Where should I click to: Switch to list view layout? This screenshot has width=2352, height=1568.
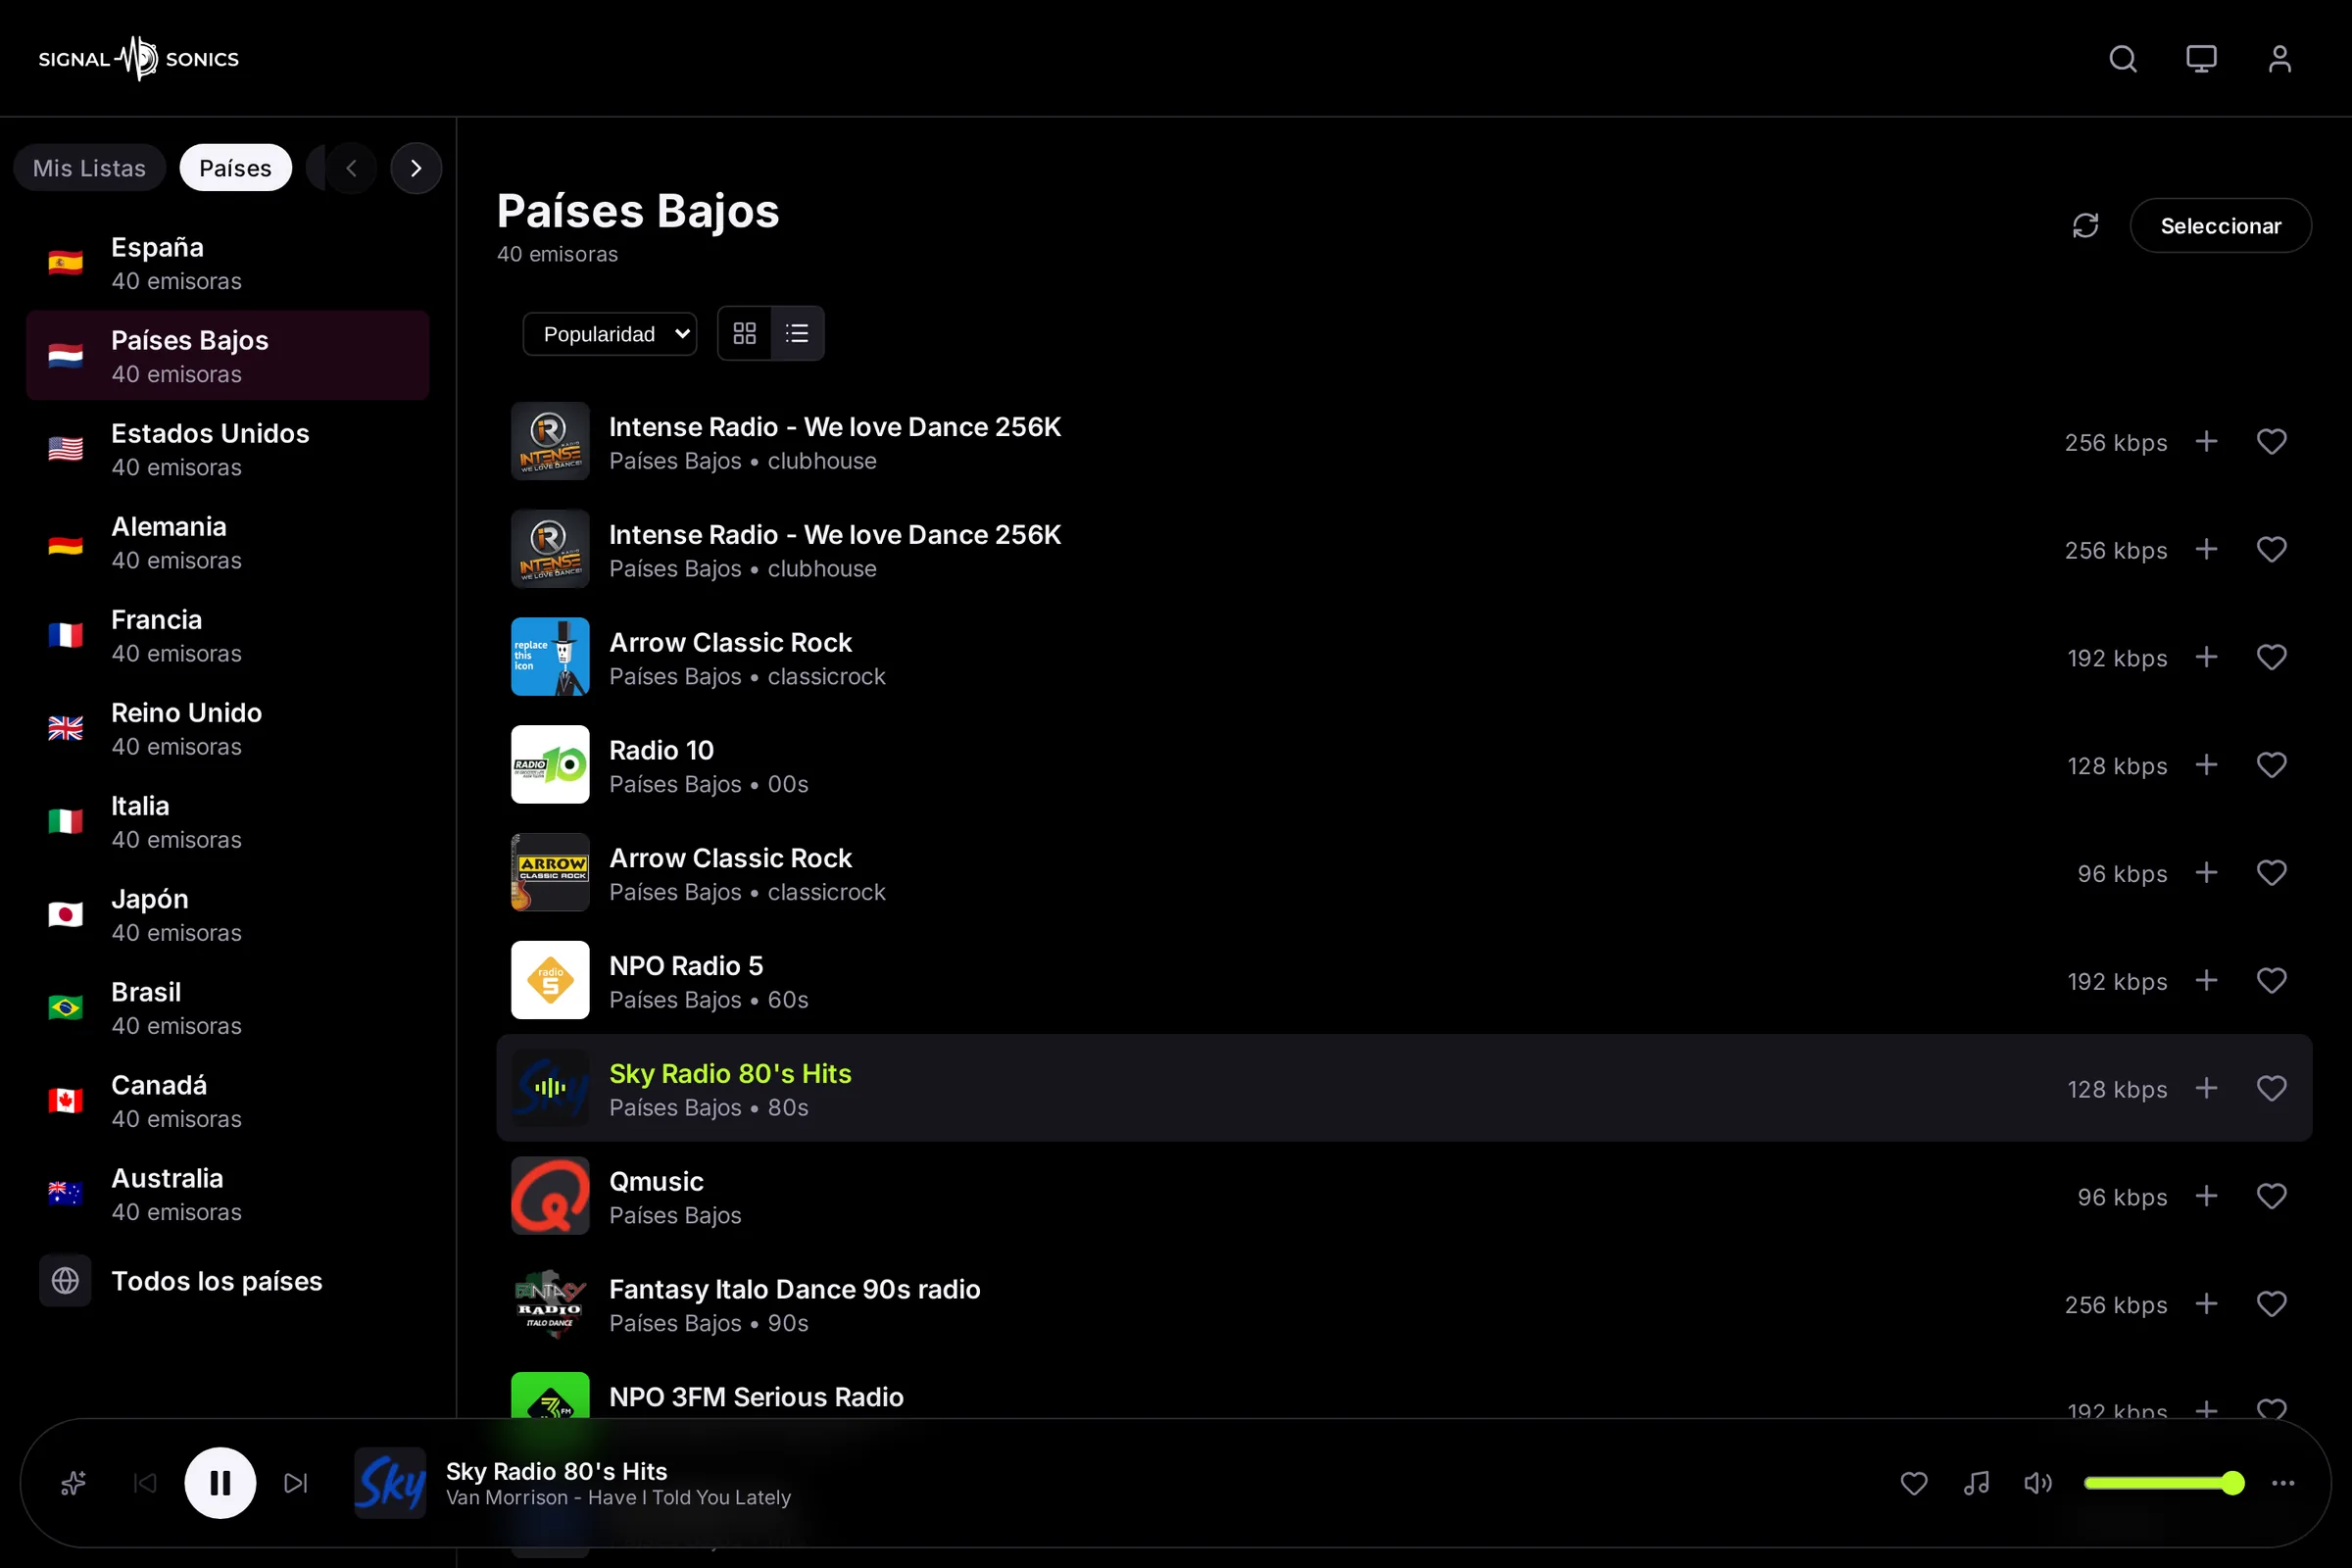(x=797, y=333)
